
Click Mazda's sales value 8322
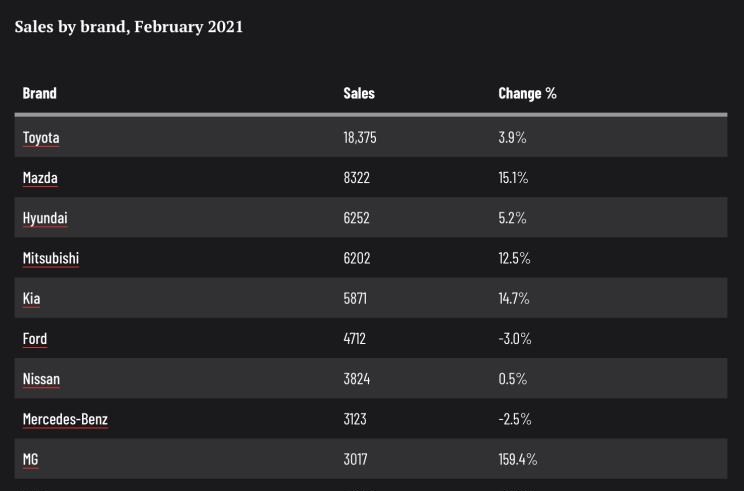click(356, 178)
